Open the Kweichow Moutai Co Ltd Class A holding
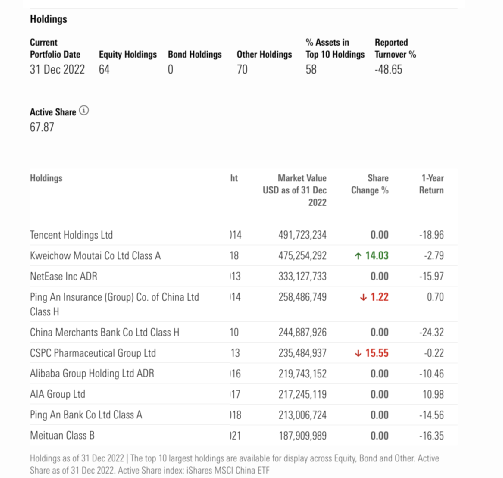 [95, 256]
